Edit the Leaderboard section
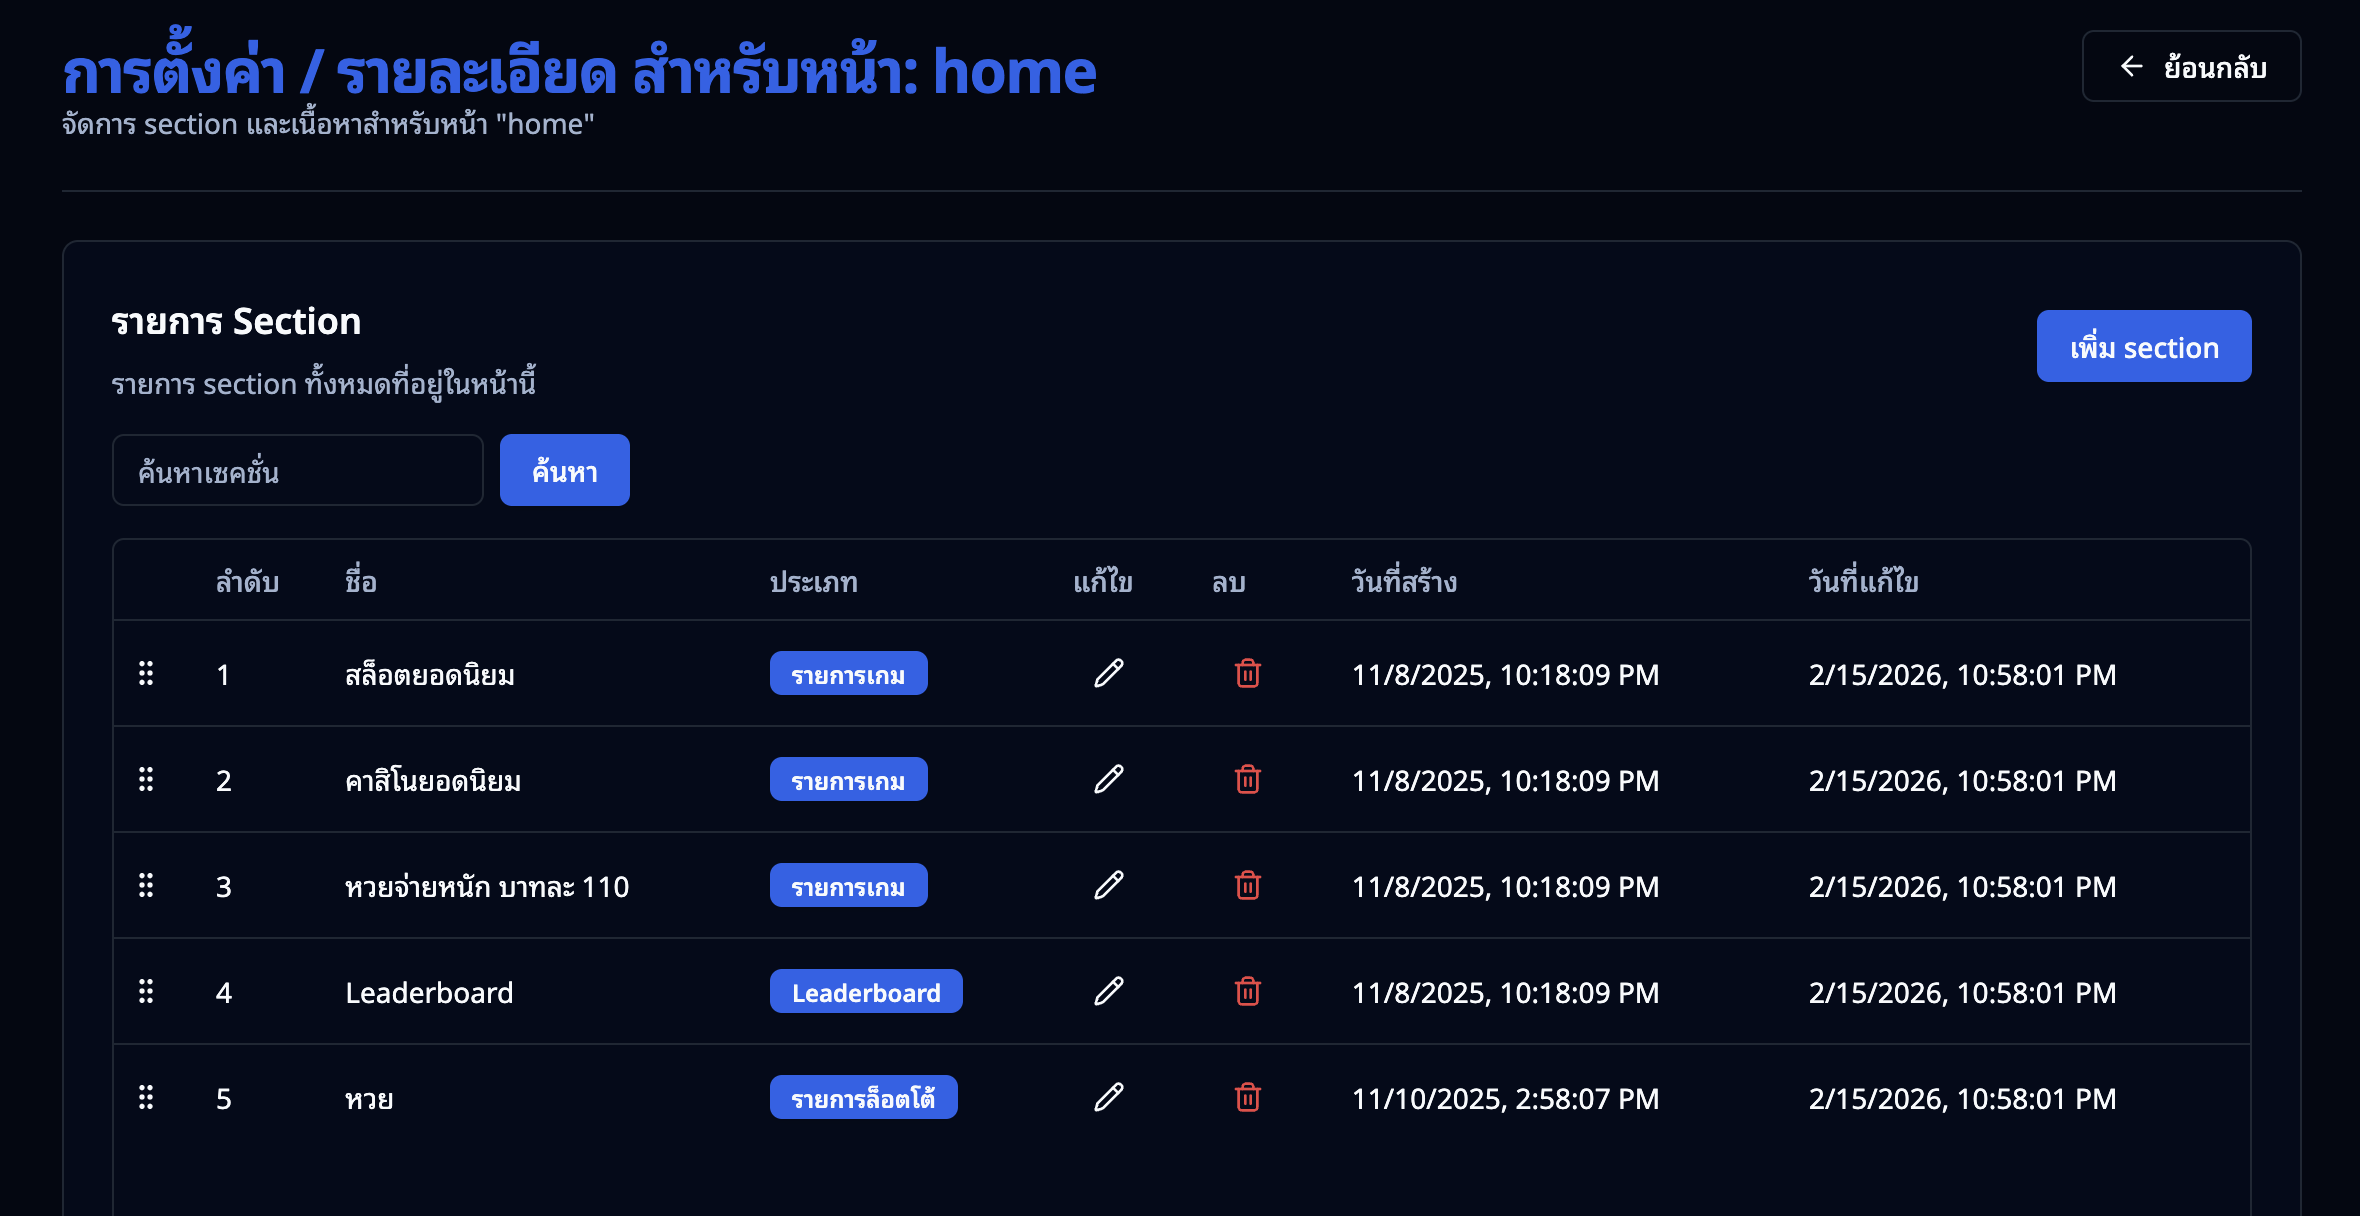Viewport: 2360px width, 1216px height. point(1108,992)
